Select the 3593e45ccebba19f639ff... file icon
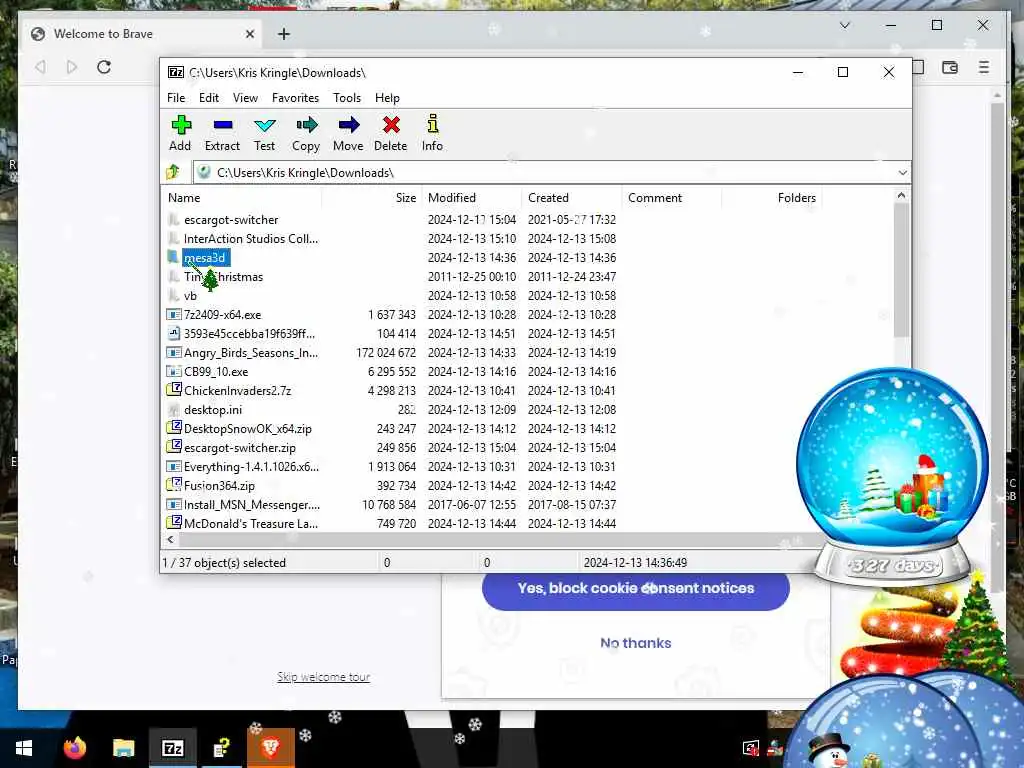 point(173,334)
